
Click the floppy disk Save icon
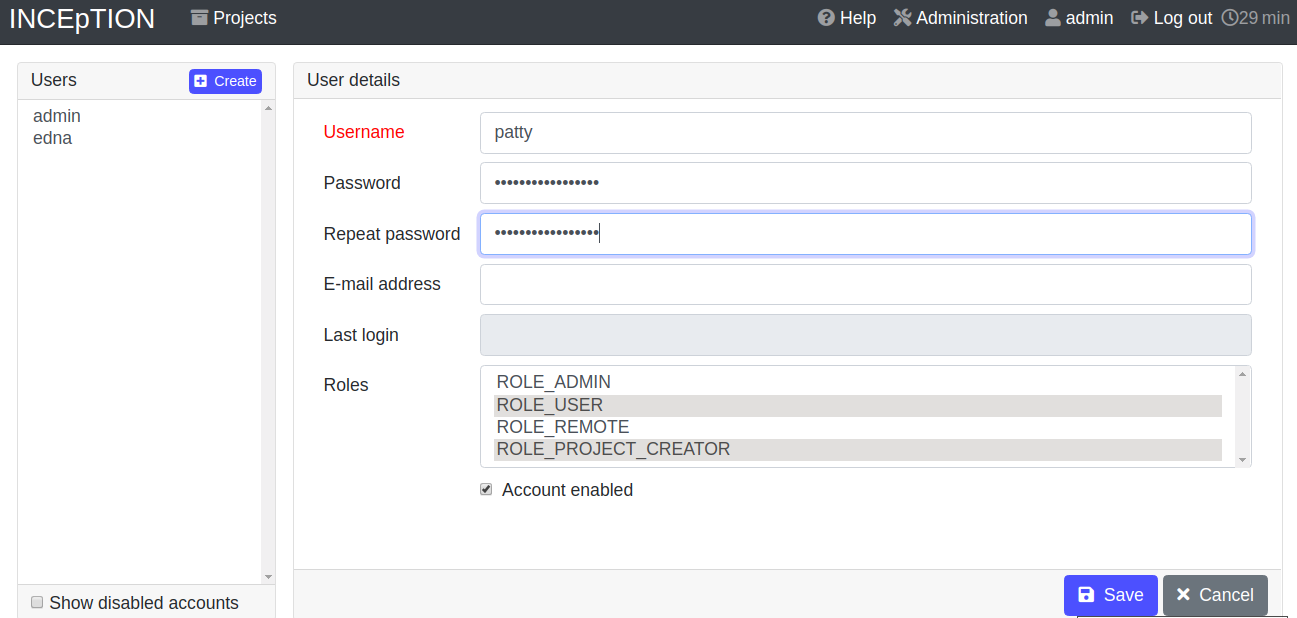[1086, 595]
